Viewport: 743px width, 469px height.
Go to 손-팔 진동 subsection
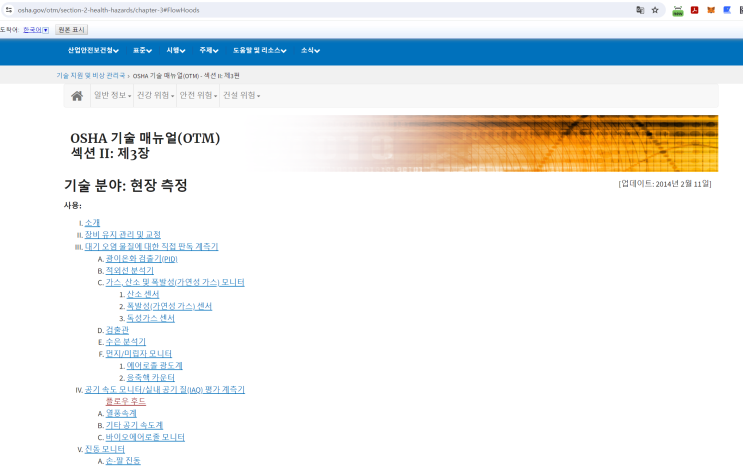[x=123, y=461]
